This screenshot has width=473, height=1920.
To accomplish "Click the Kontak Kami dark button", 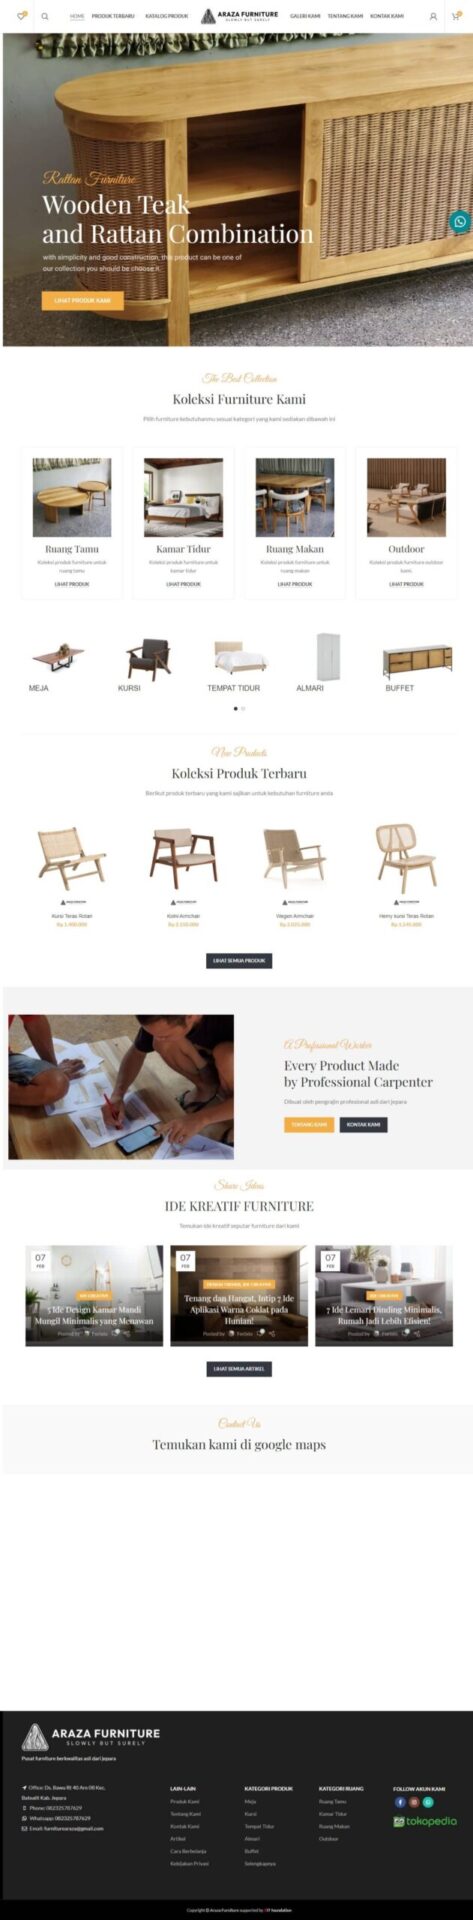I will coord(363,1124).
